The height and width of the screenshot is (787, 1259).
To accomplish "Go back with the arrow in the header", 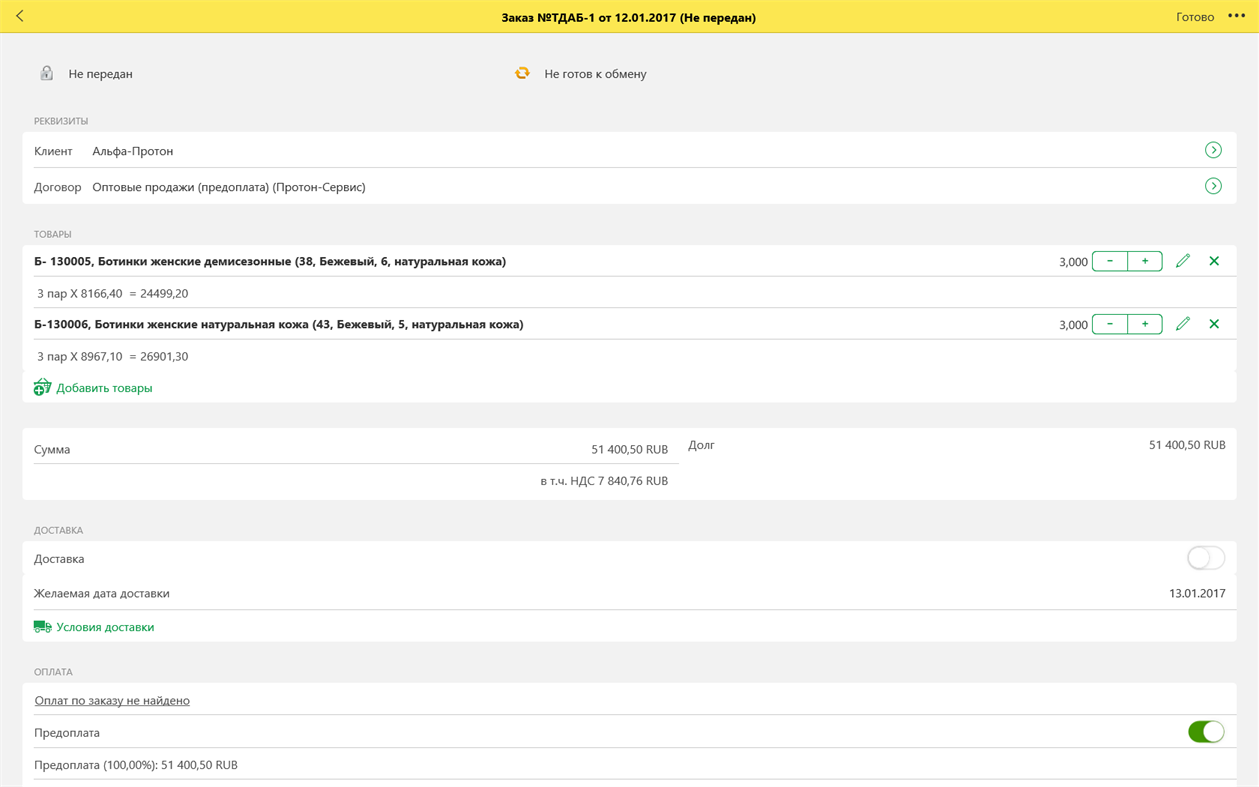I will [20, 16].
